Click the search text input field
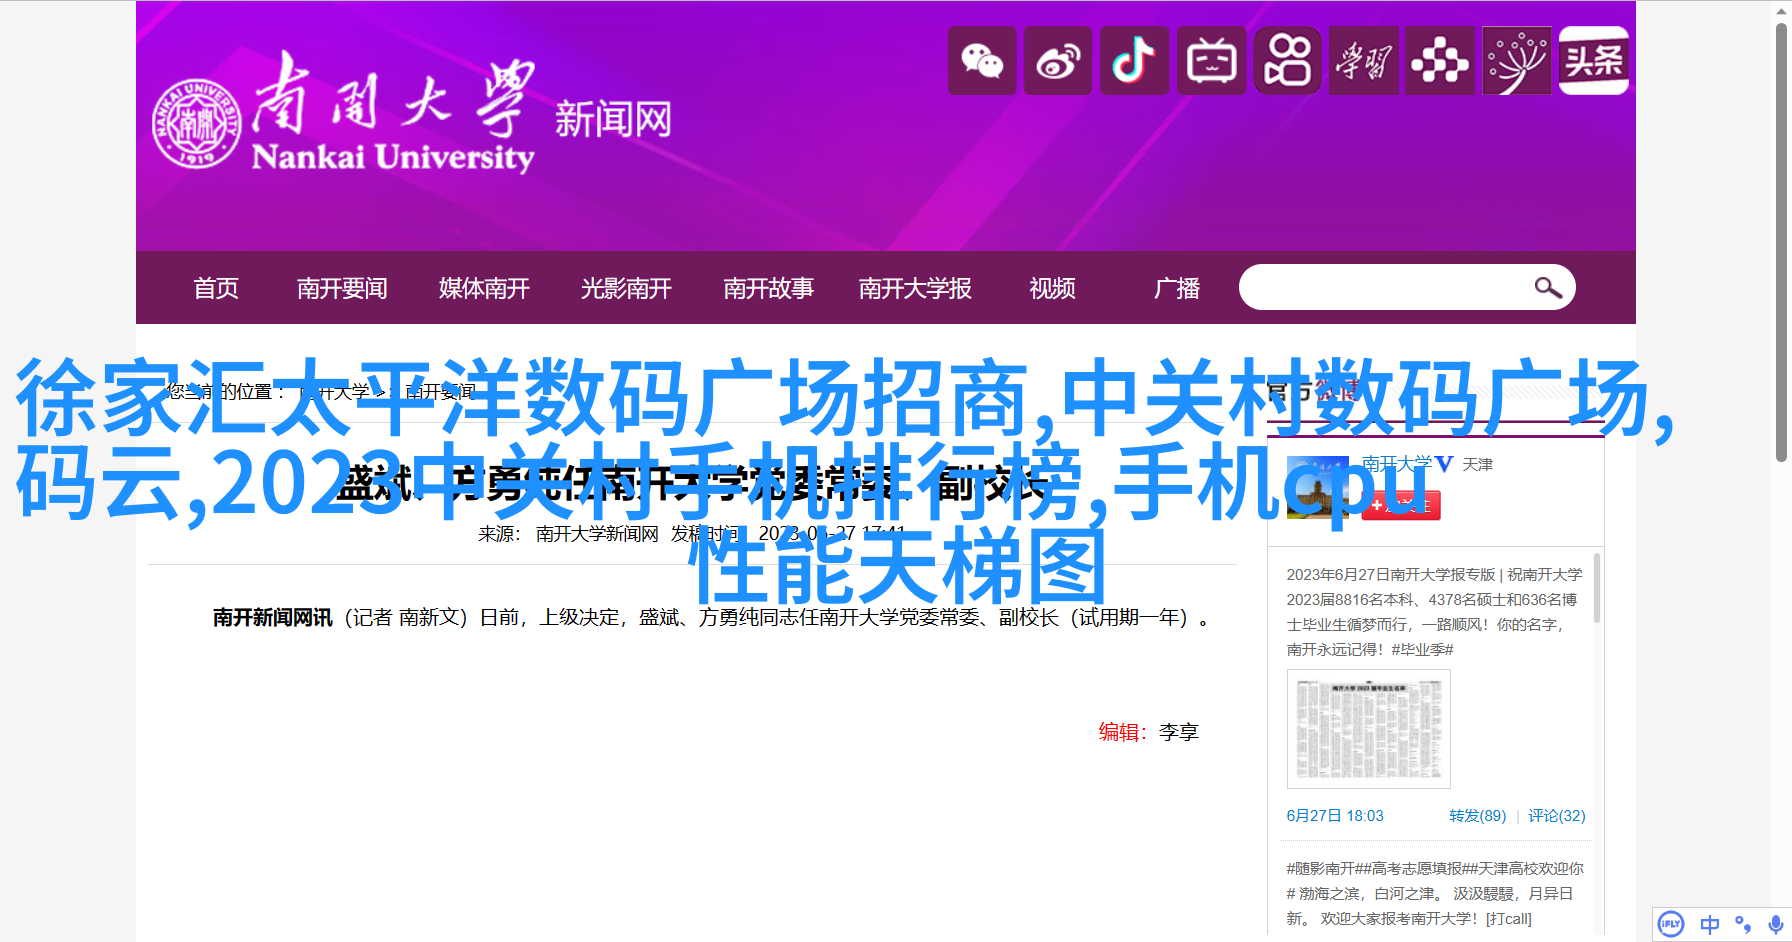Image resolution: width=1792 pixels, height=942 pixels. tap(1384, 288)
